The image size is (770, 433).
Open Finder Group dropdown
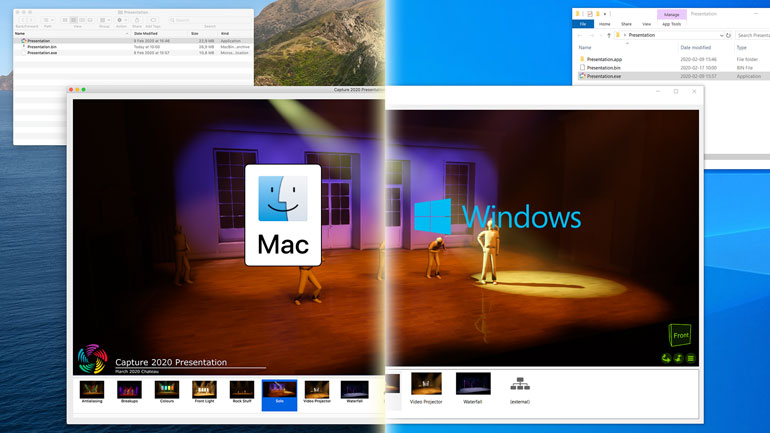click(105, 20)
